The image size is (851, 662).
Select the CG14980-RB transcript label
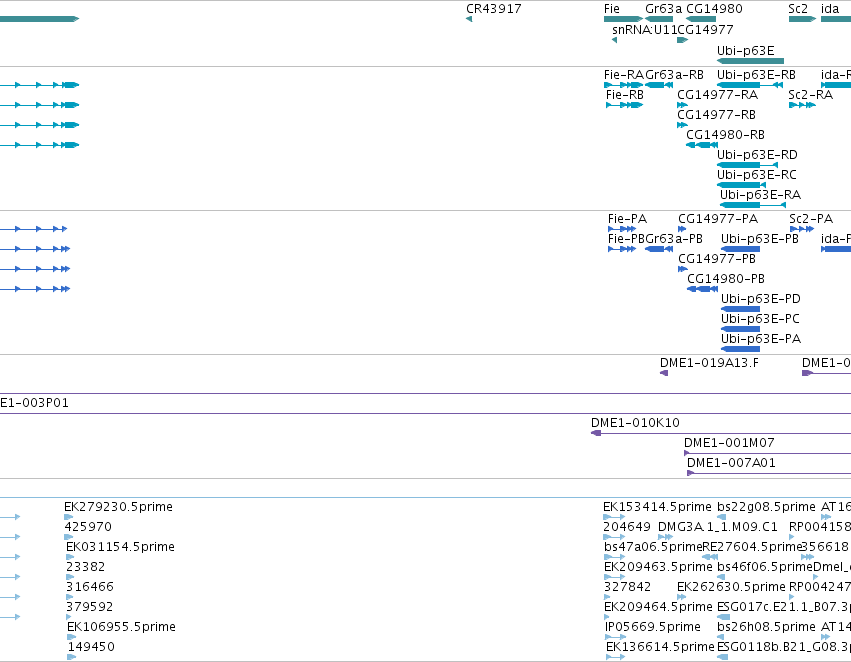pyautogui.click(x=726, y=135)
